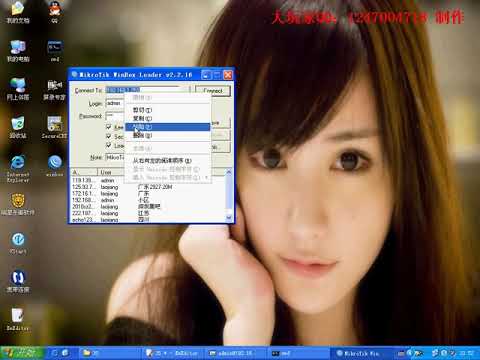Viewport: 480px width, 360px height.
Task: Click the Windows Start button
Action: click(22, 353)
